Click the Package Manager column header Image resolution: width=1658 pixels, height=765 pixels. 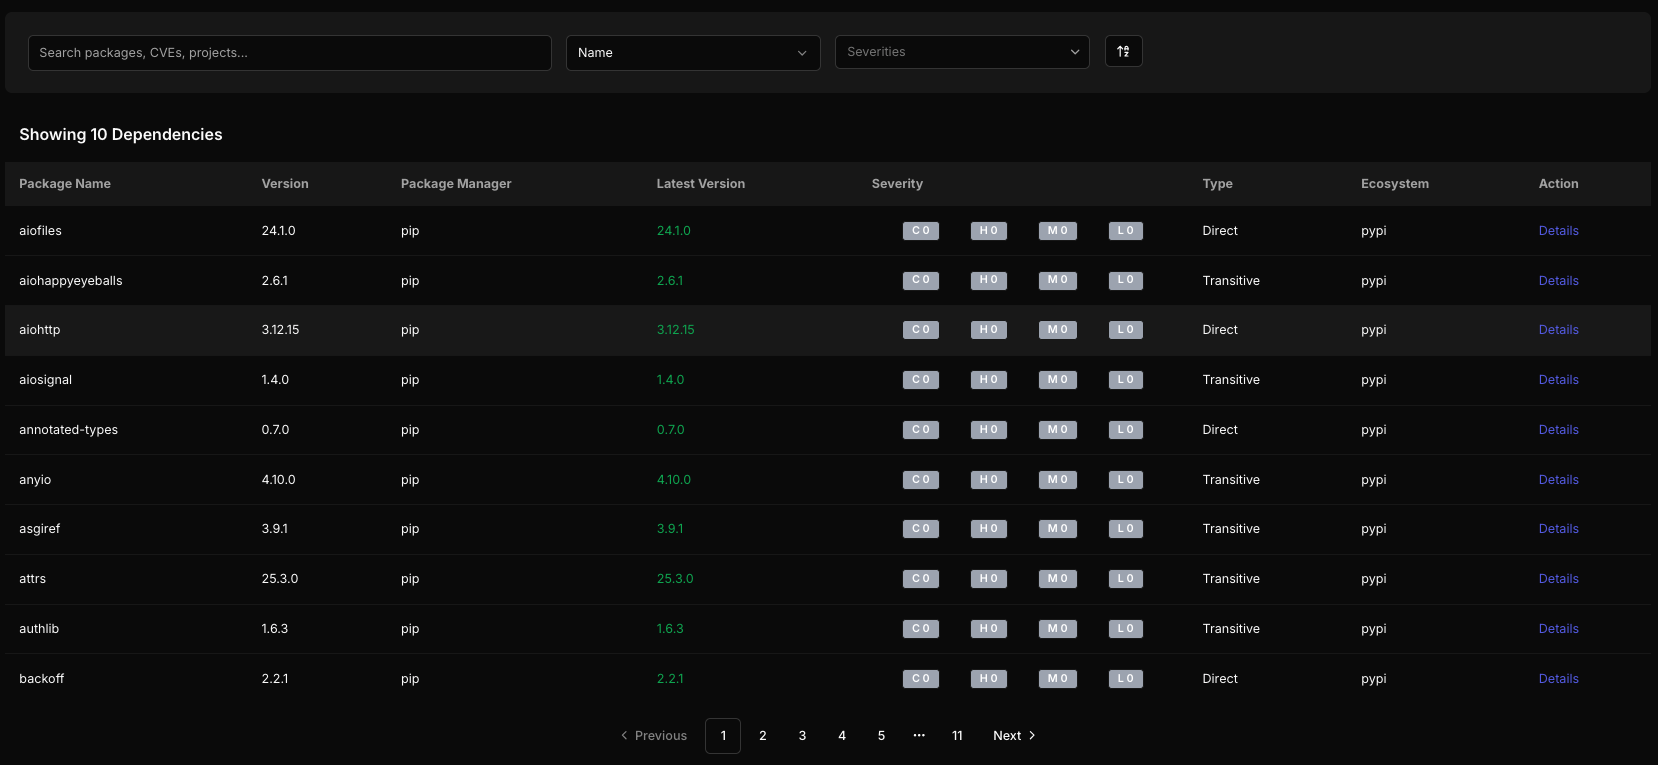pyautogui.click(x=456, y=184)
